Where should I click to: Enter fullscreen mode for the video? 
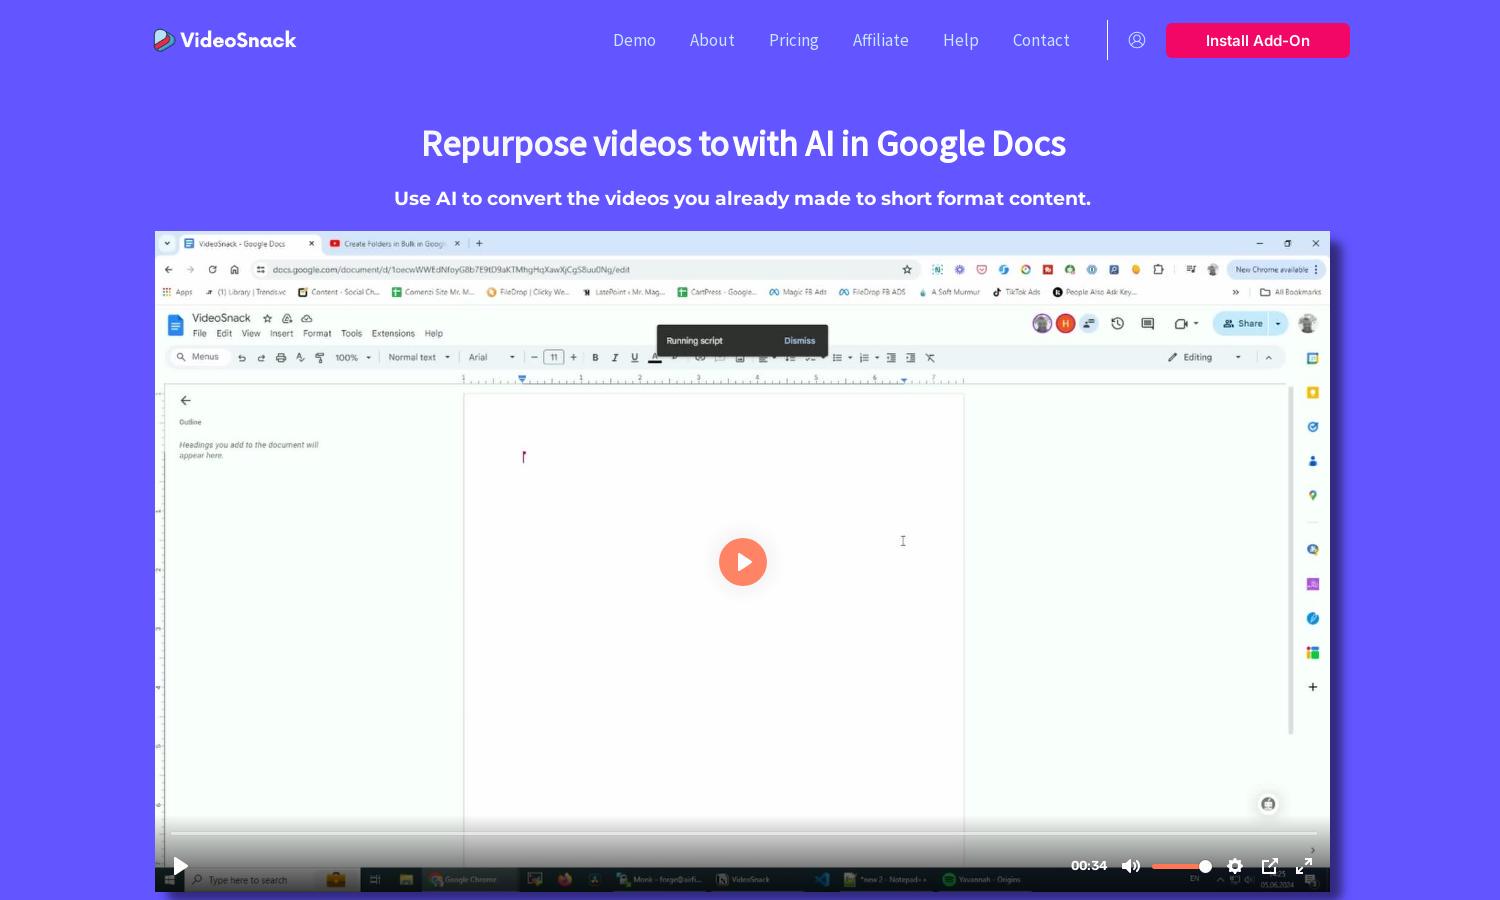point(1304,866)
